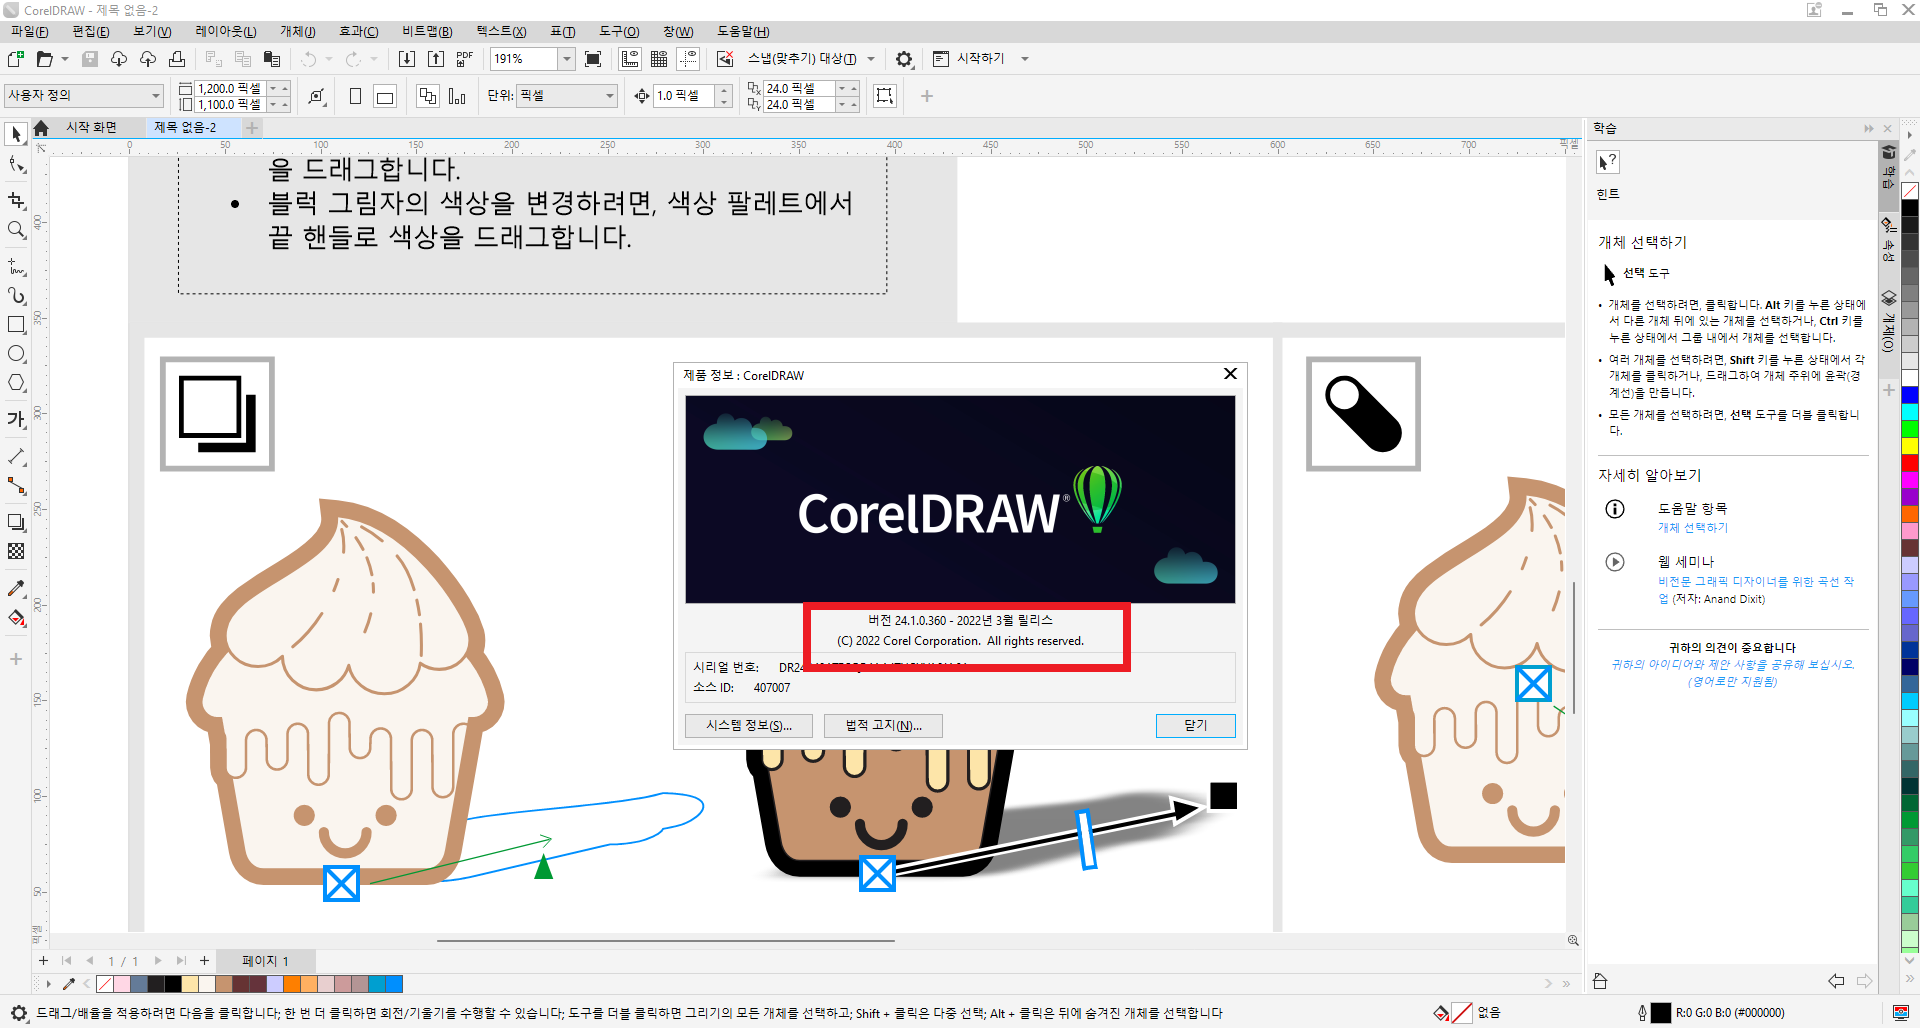Select the Artistic Media tool
This screenshot has height=1028, width=1920.
click(x=16, y=296)
